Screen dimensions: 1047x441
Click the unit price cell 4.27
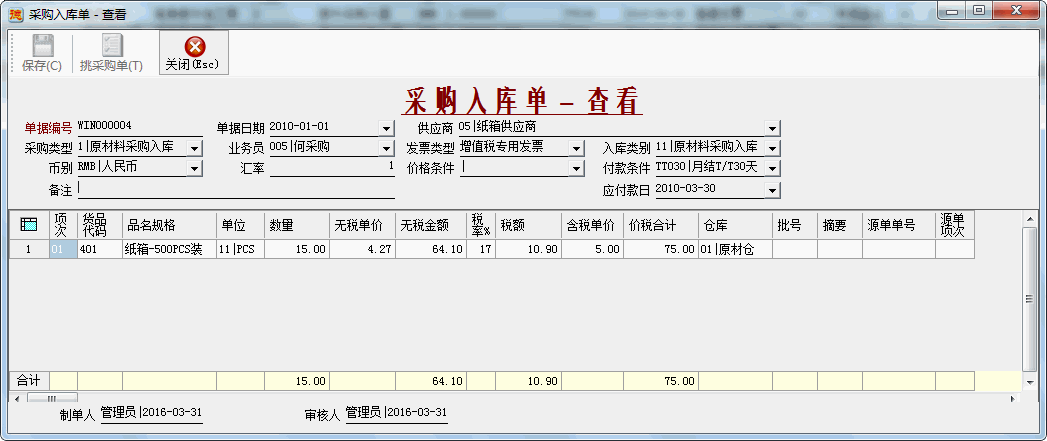click(x=363, y=249)
